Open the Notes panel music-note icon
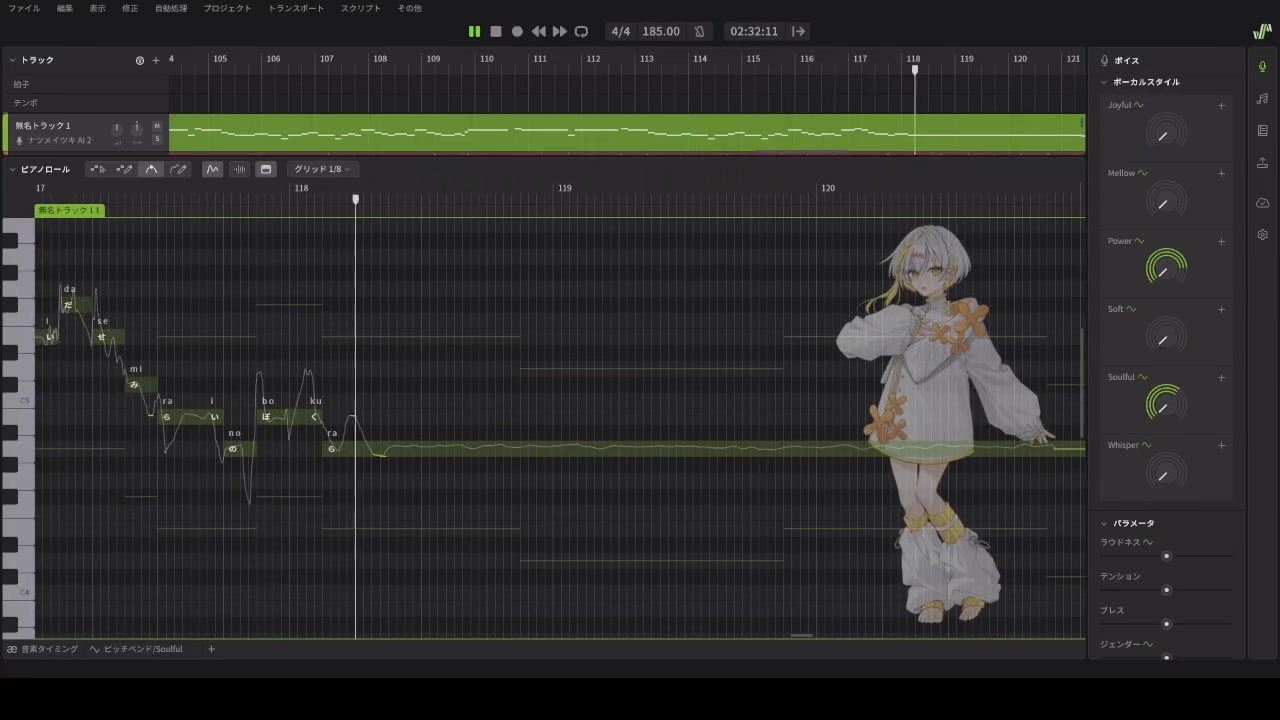 (1262, 98)
